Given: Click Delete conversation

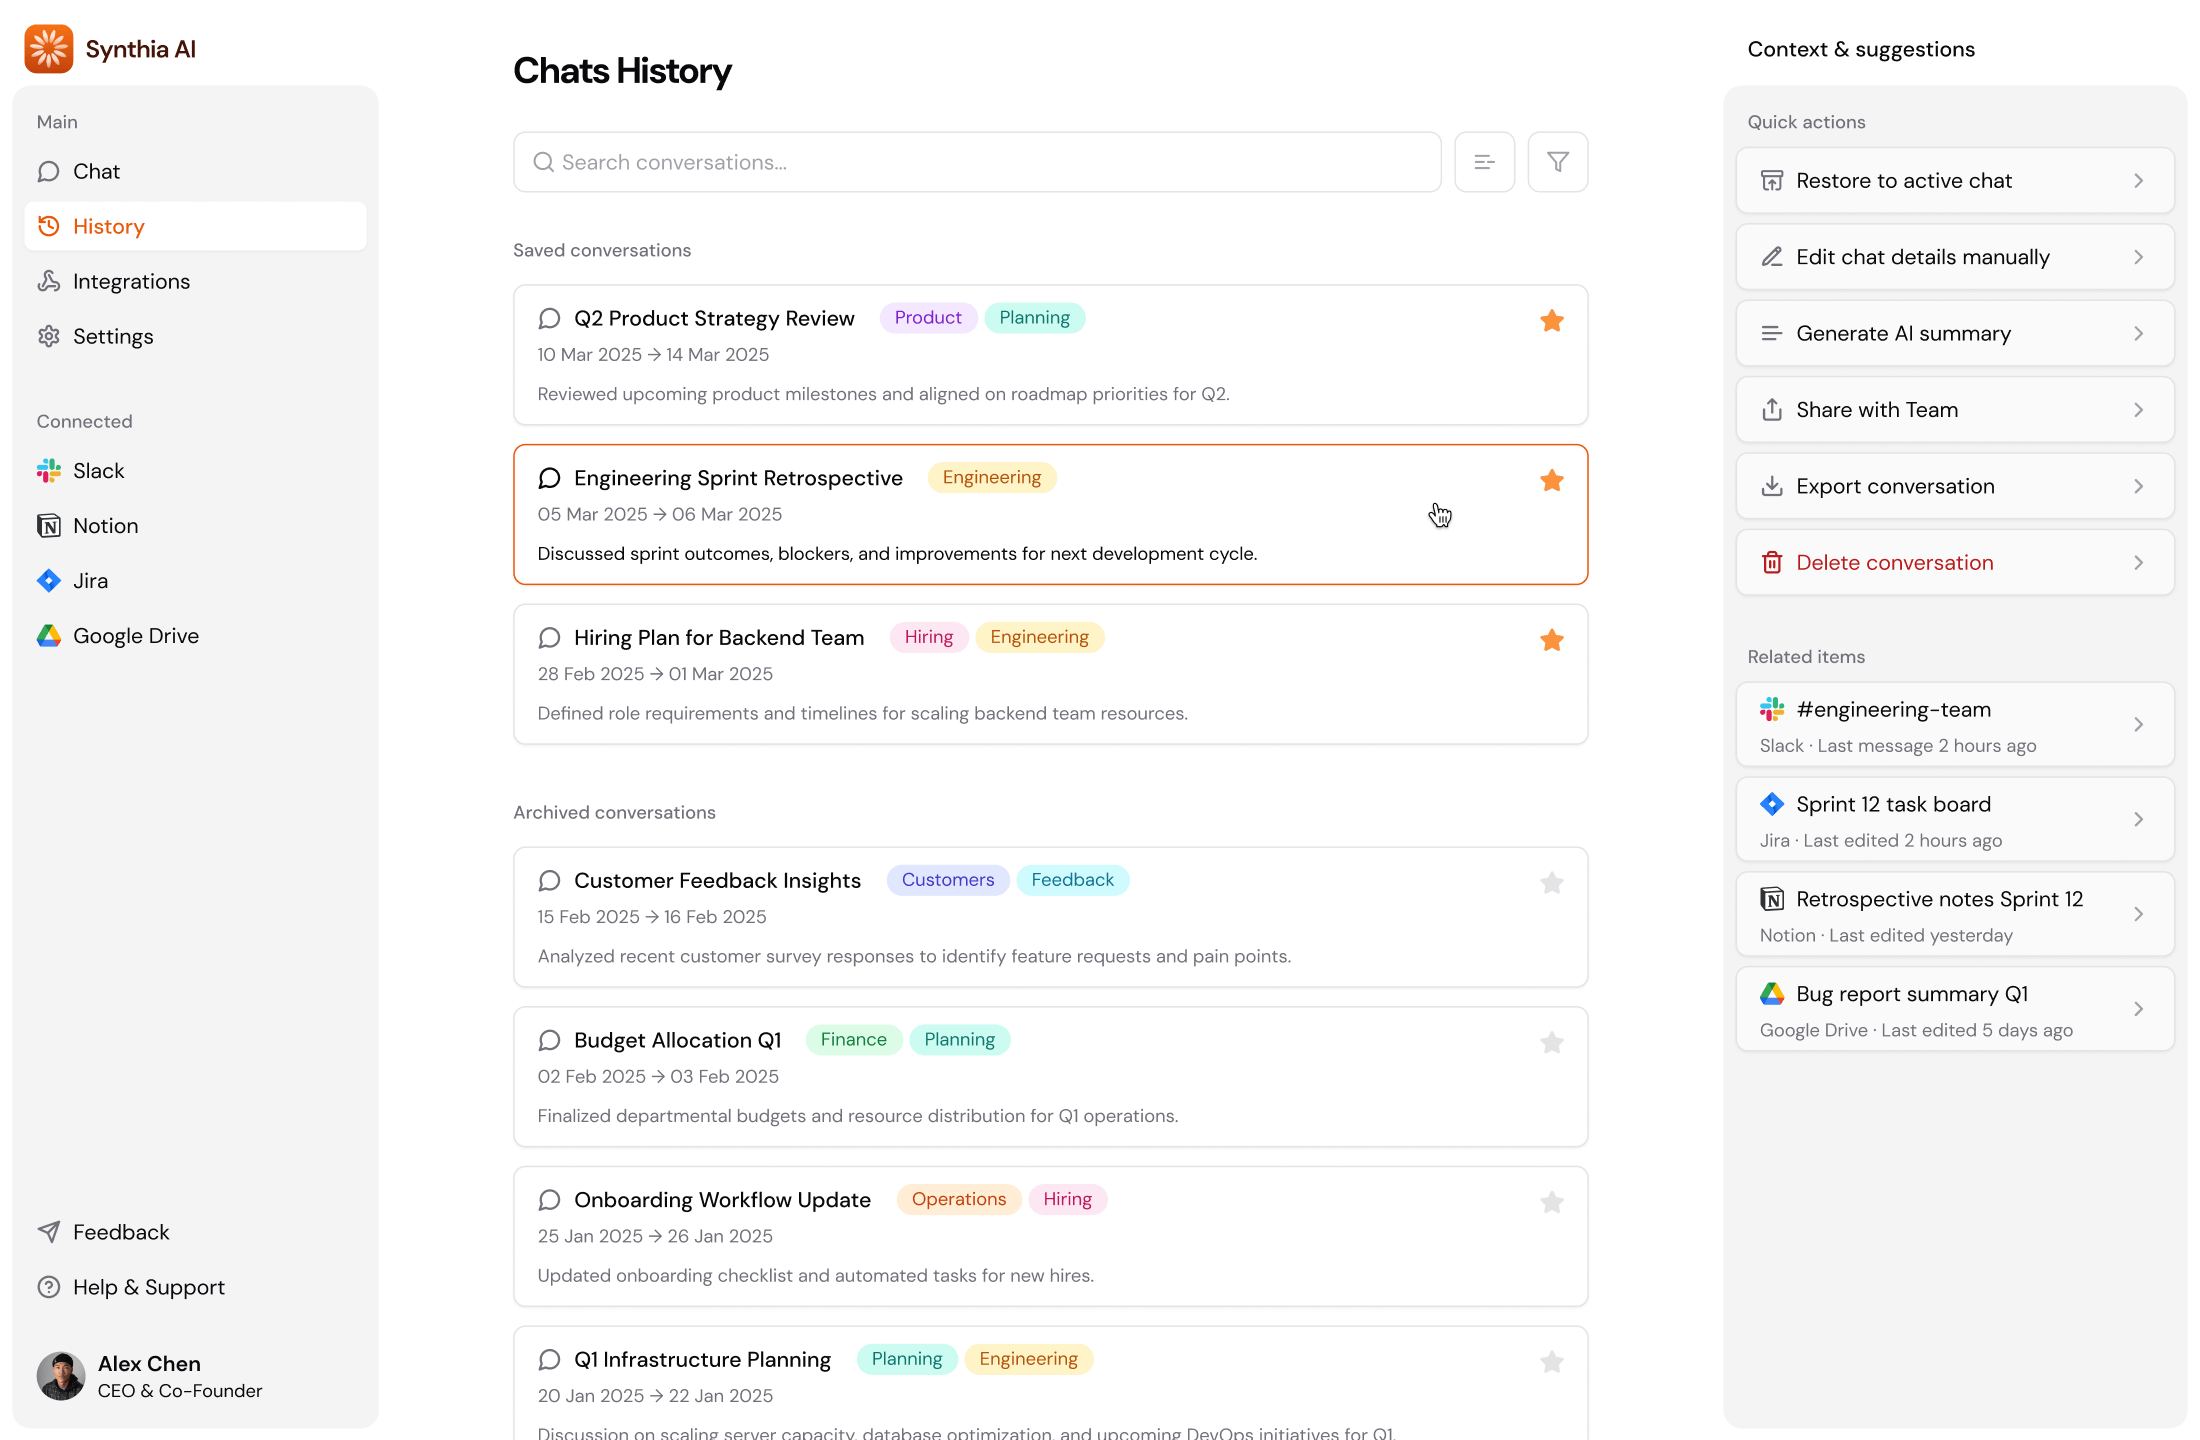Looking at the screenshot, I should pos(1894,562).
